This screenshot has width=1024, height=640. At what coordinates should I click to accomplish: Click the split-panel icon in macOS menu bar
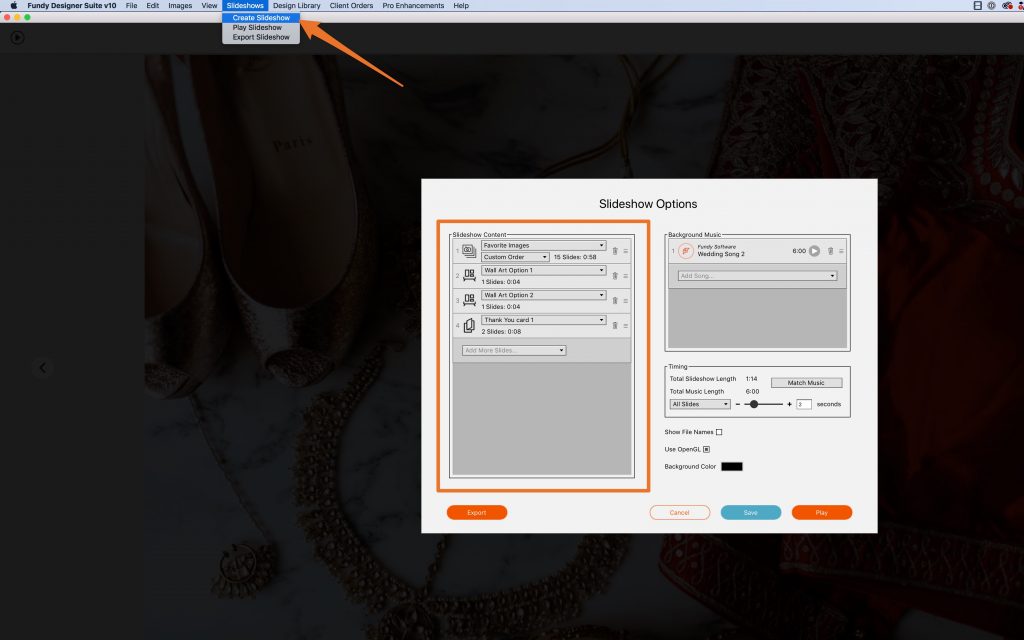978,5
